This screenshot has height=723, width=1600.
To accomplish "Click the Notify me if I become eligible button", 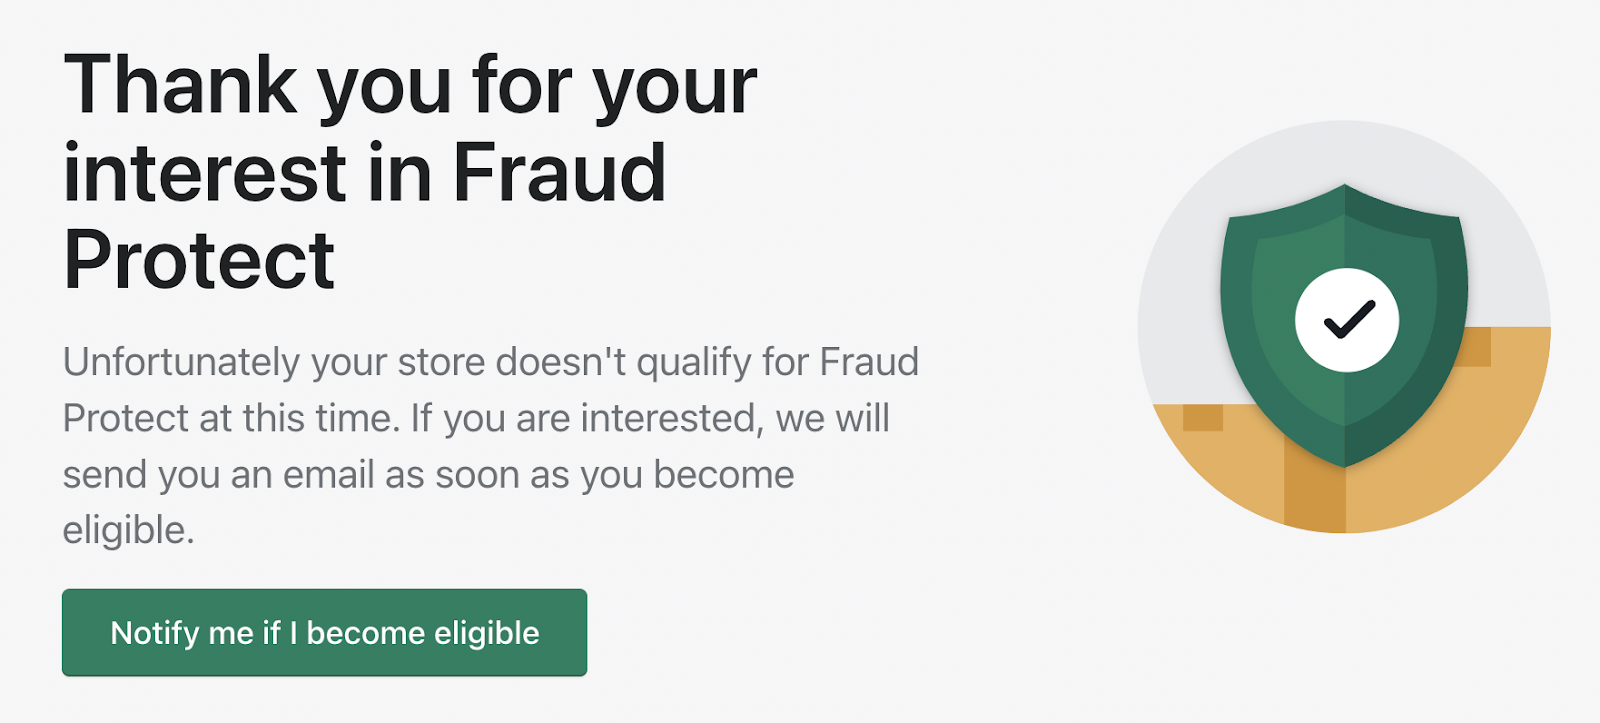I will [324, 632].
